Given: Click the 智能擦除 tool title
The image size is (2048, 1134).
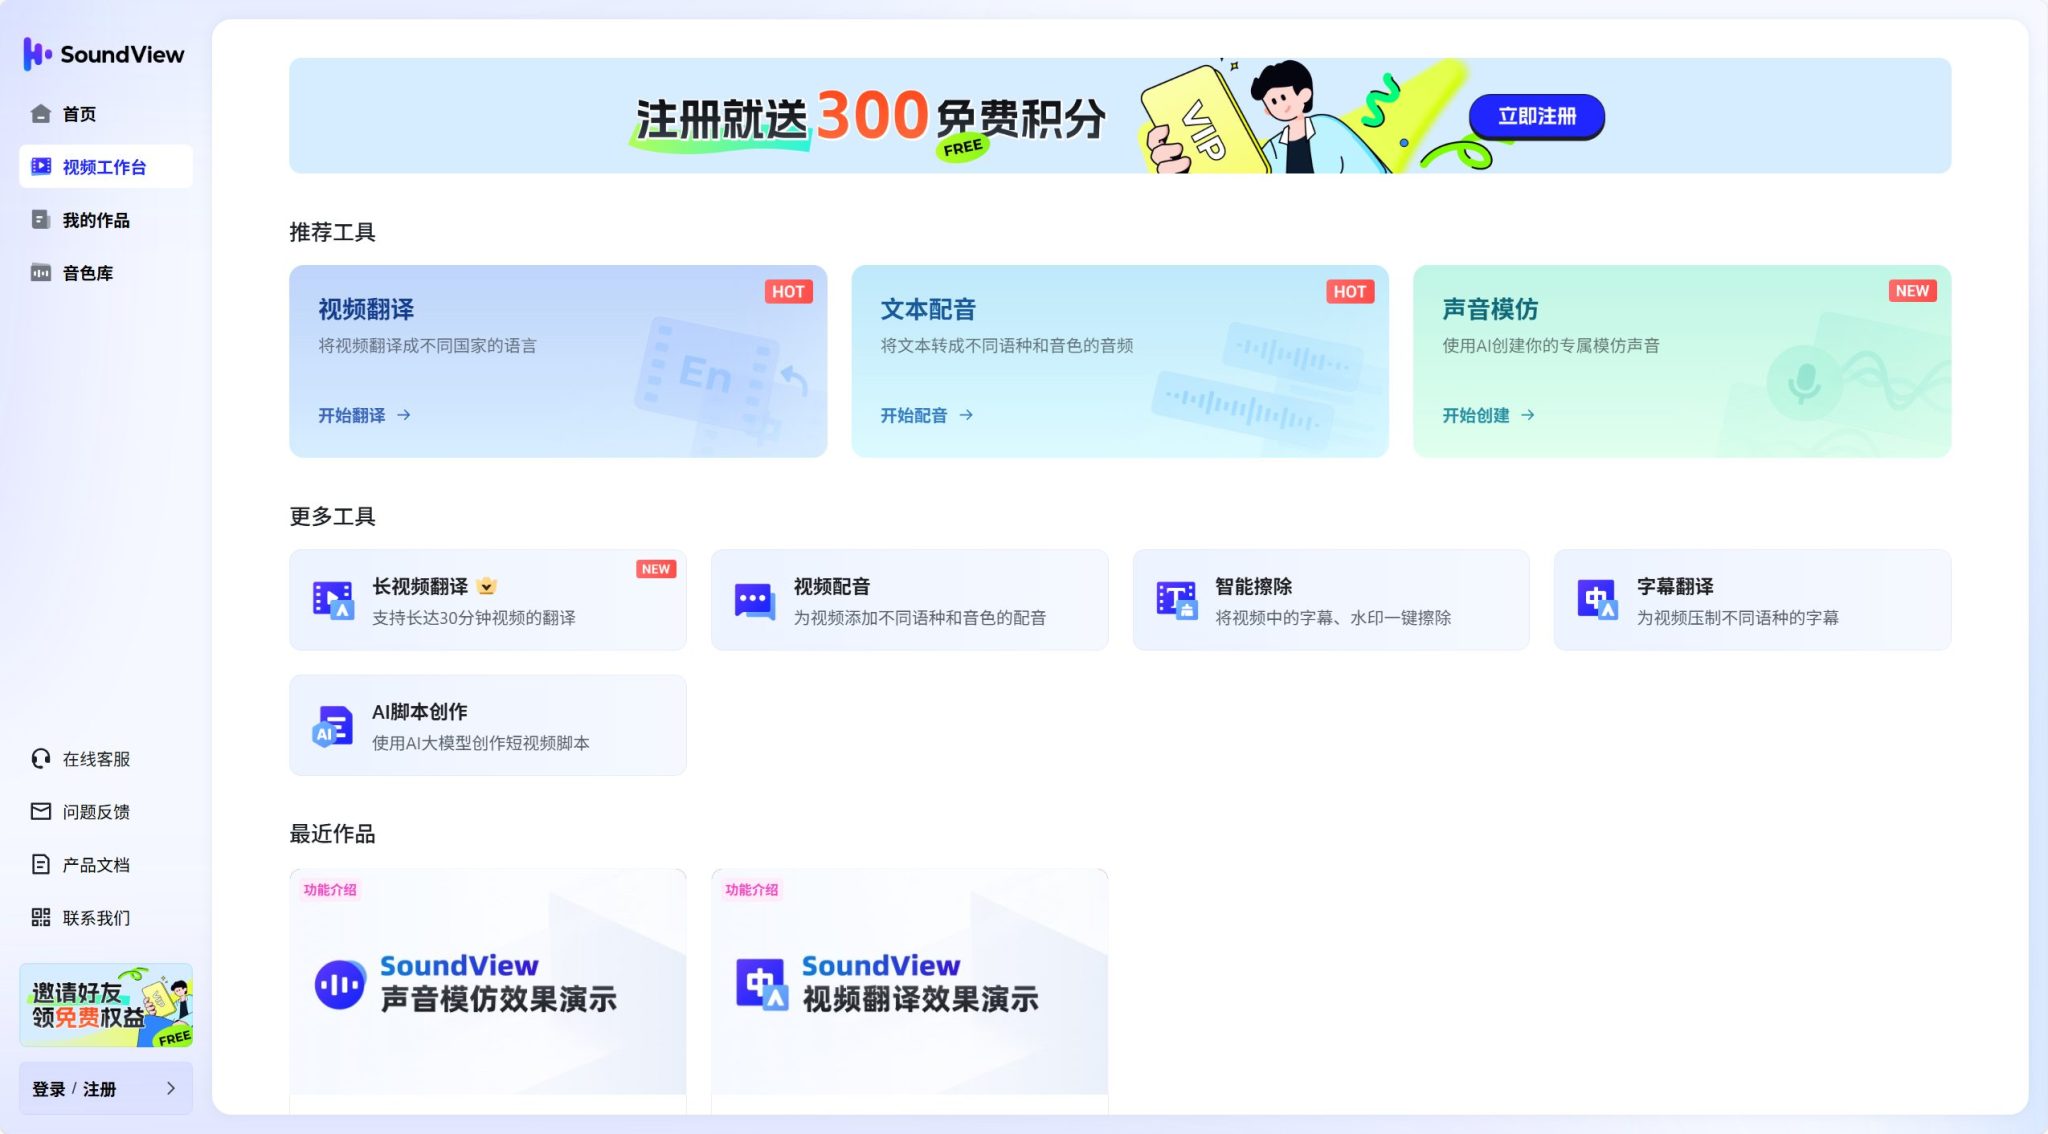Looking at the screenshot, I should 1254,587.
